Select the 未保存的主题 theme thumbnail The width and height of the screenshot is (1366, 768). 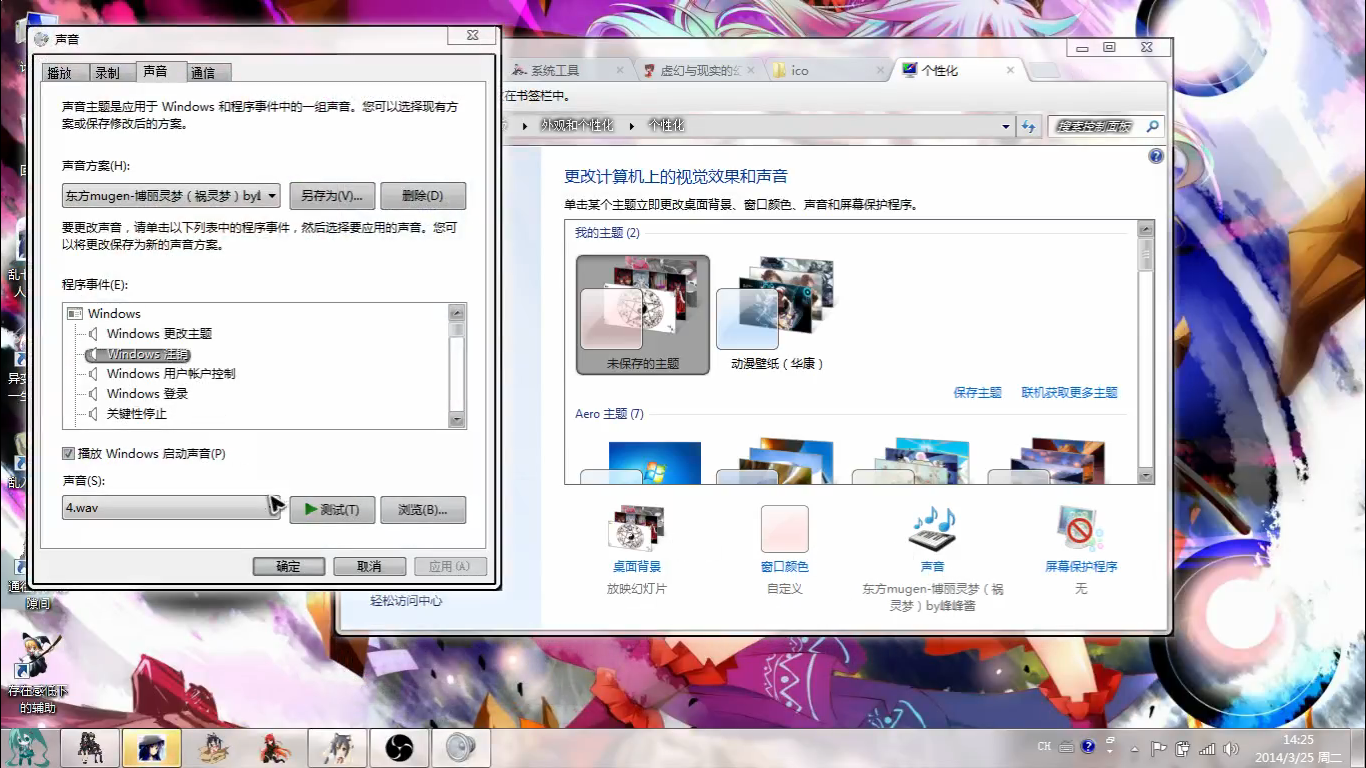(643, 315)
